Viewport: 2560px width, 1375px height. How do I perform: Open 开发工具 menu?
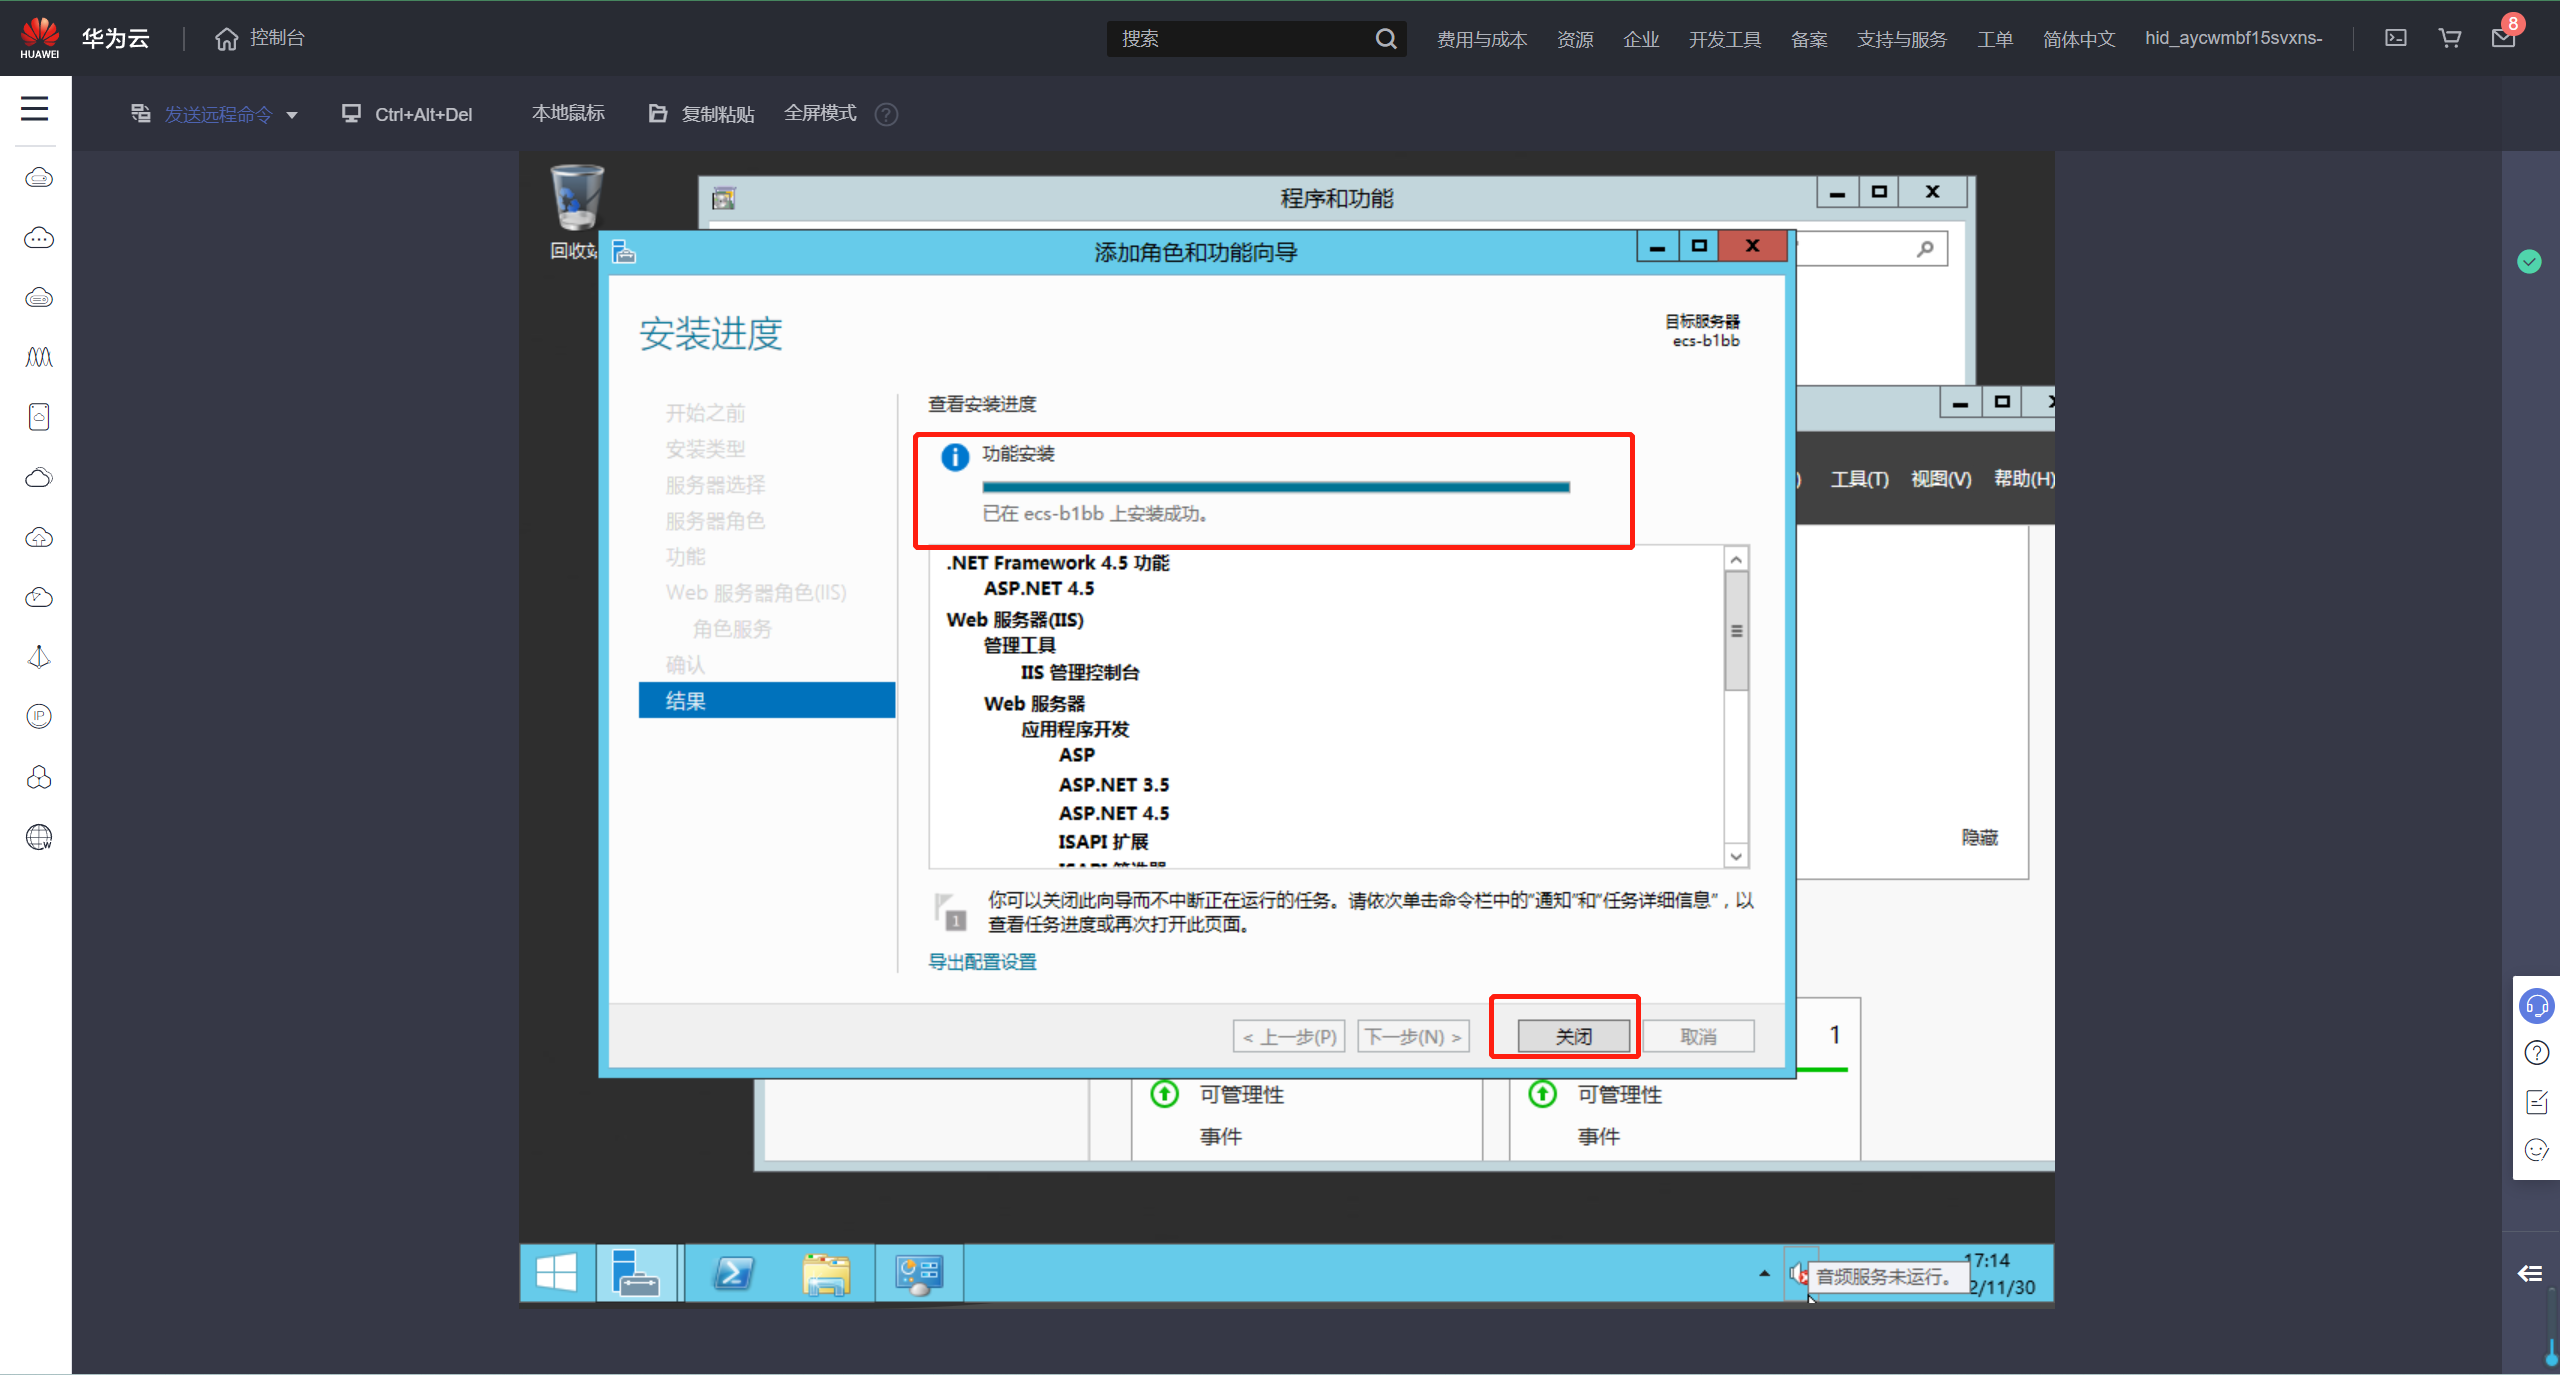(x=1725, y=39)
